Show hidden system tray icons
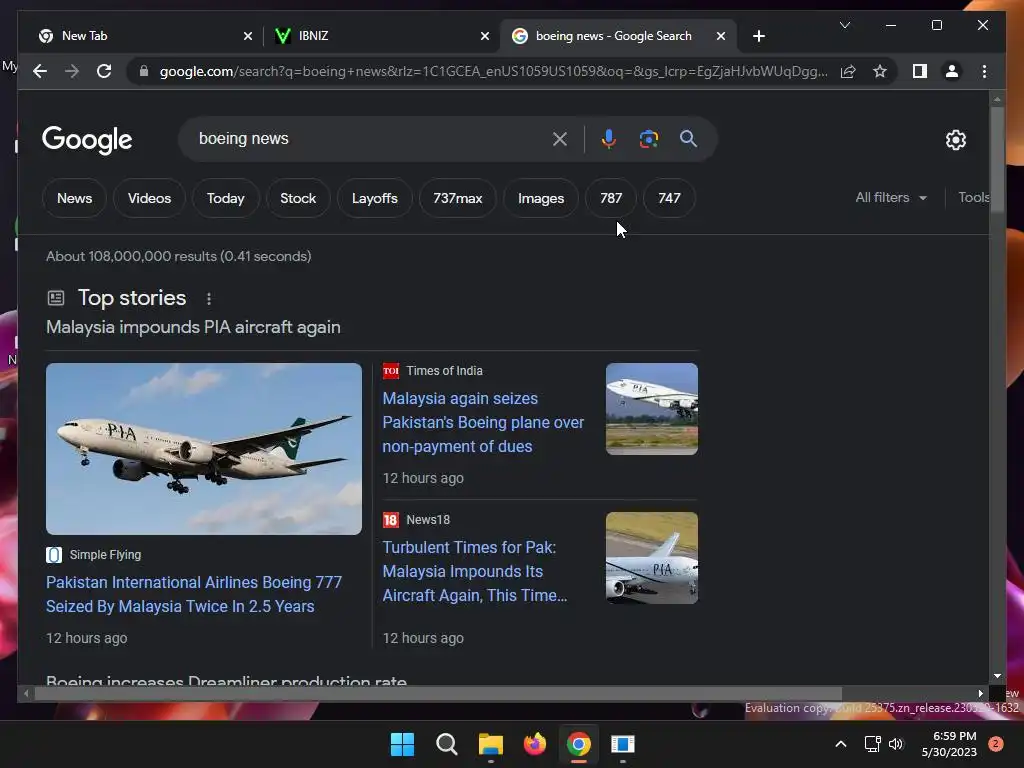The width and height of the screenshot is (1024, 768). 841,744
